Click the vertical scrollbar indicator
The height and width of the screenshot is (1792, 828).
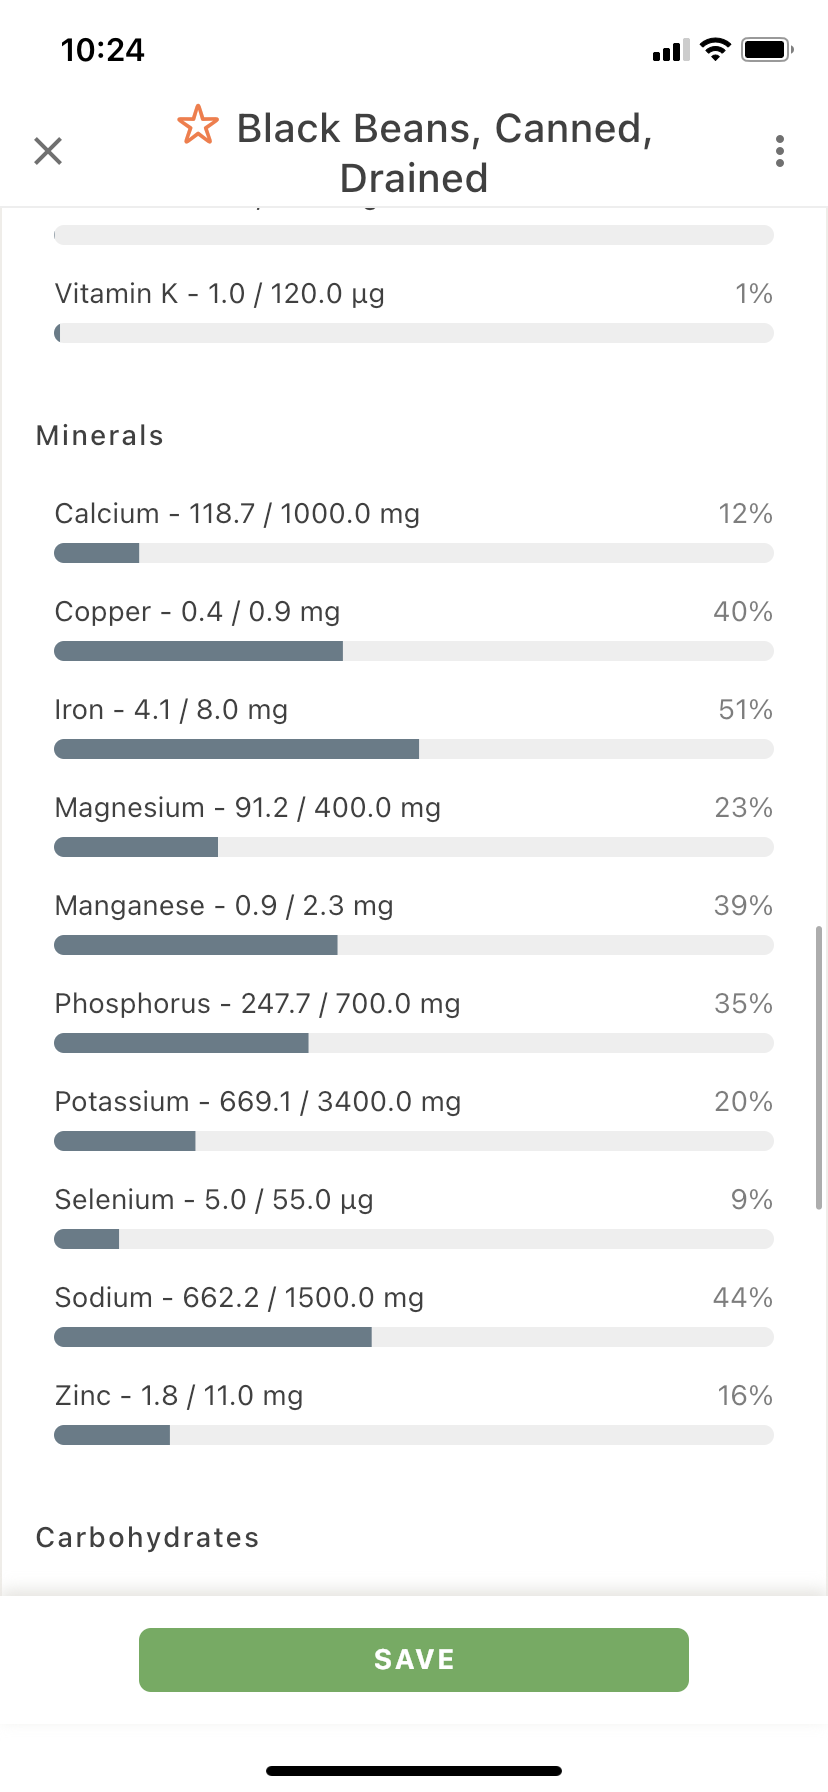819,1068
